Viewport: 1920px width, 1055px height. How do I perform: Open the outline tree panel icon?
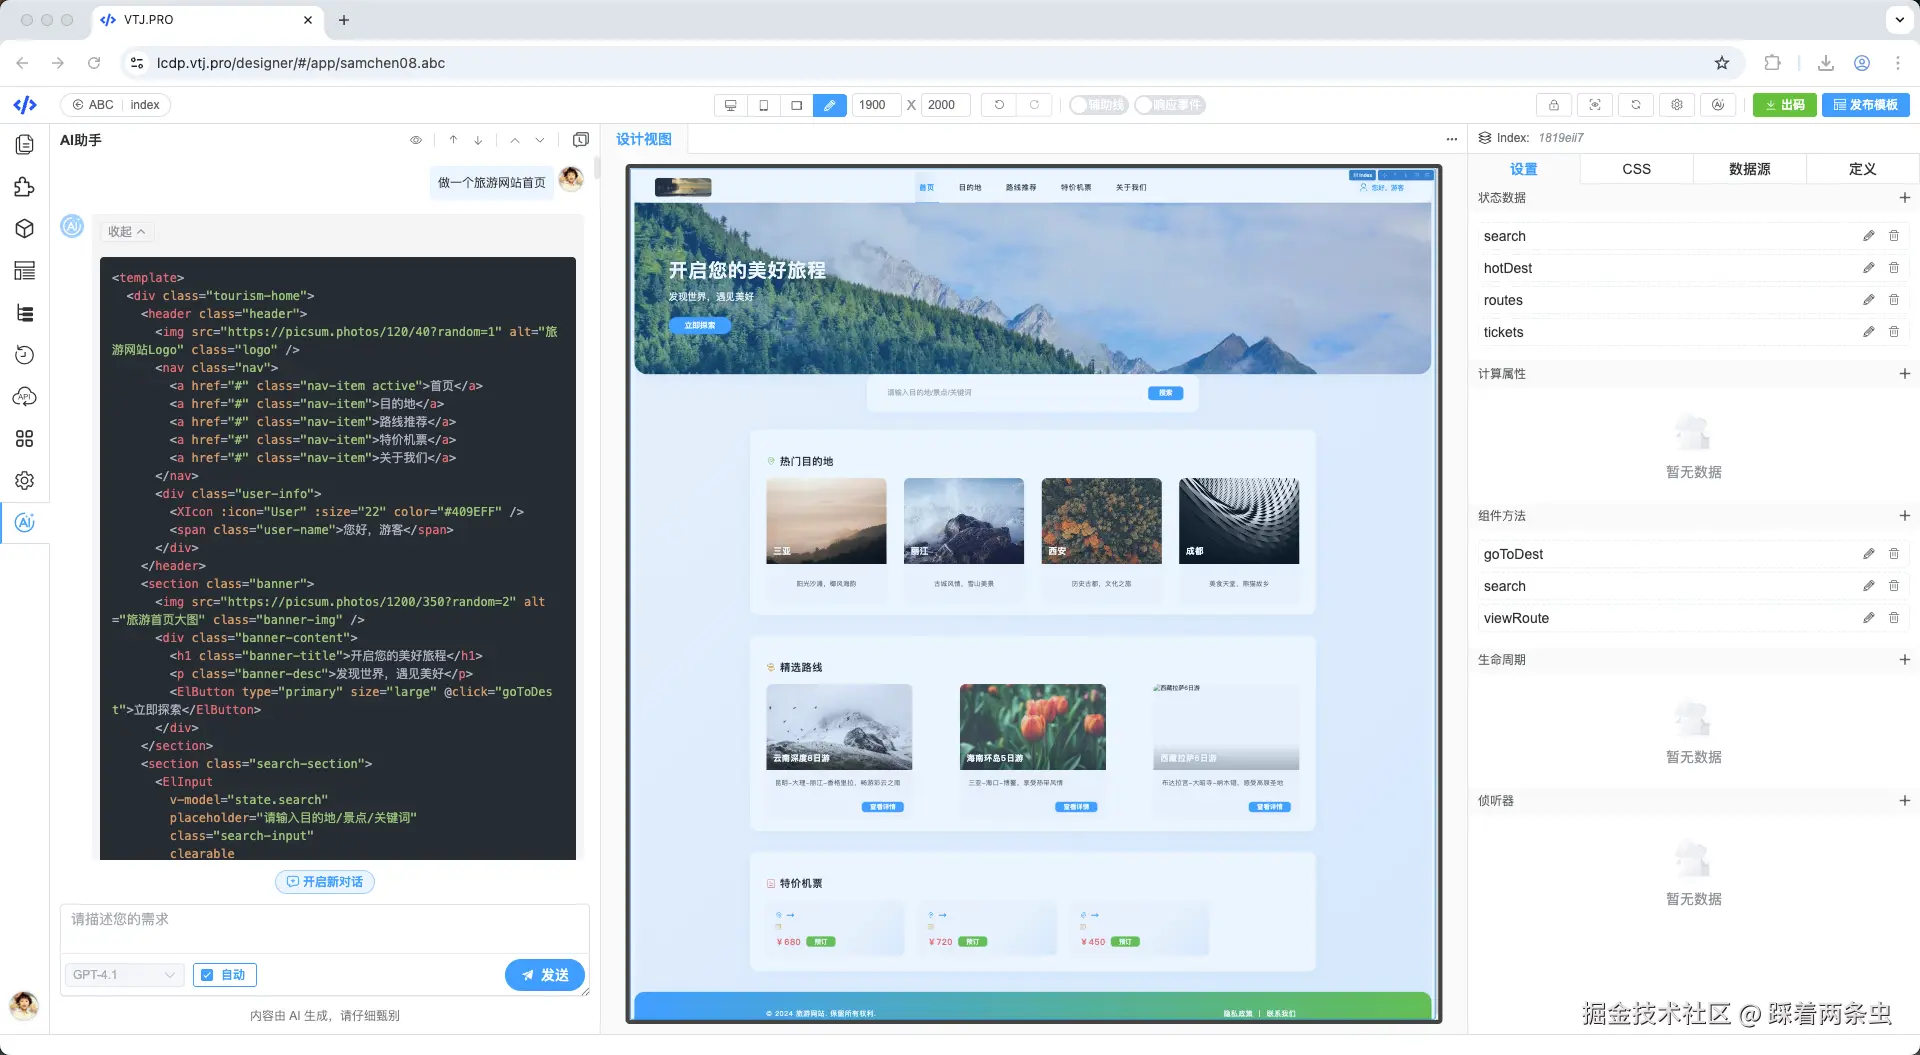point(25,313)
